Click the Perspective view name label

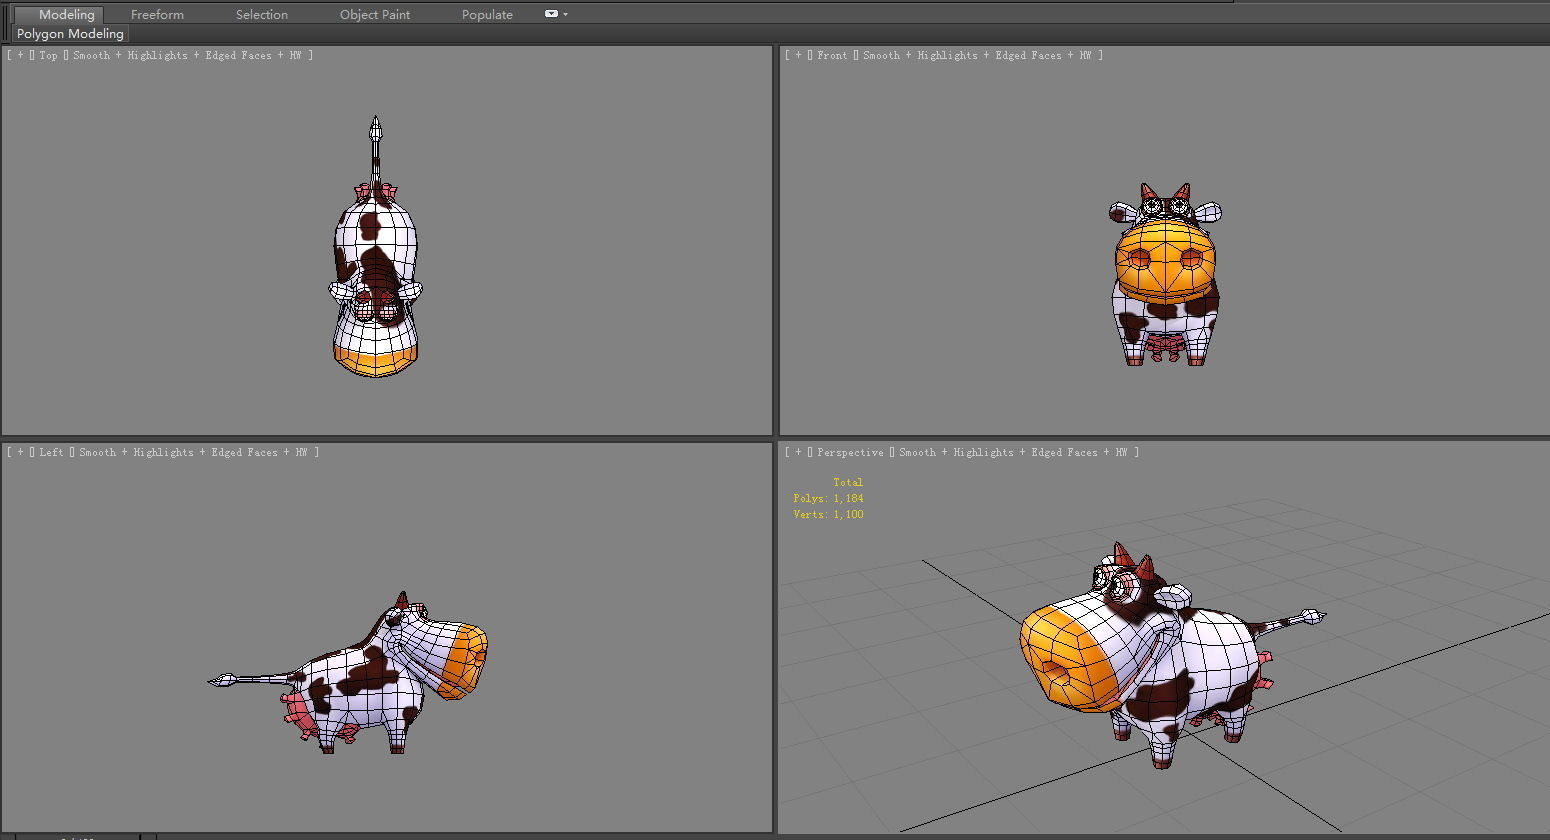point(850,453)
